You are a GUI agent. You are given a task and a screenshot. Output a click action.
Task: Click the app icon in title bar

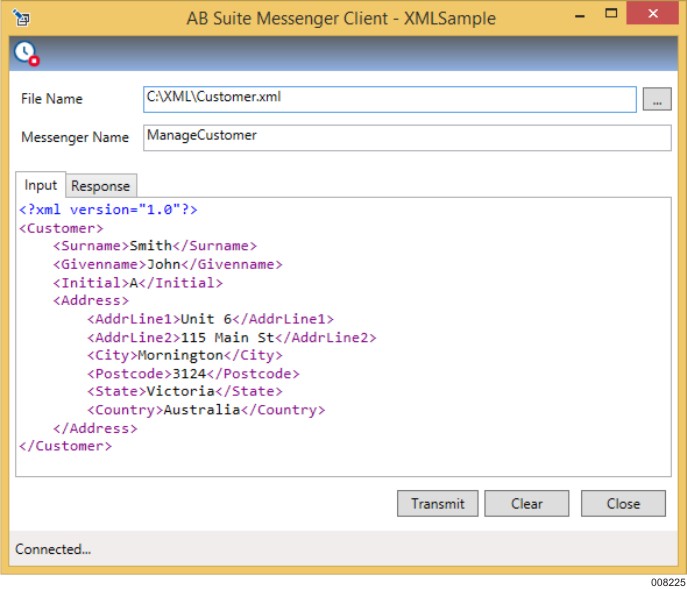click(21, 17)
